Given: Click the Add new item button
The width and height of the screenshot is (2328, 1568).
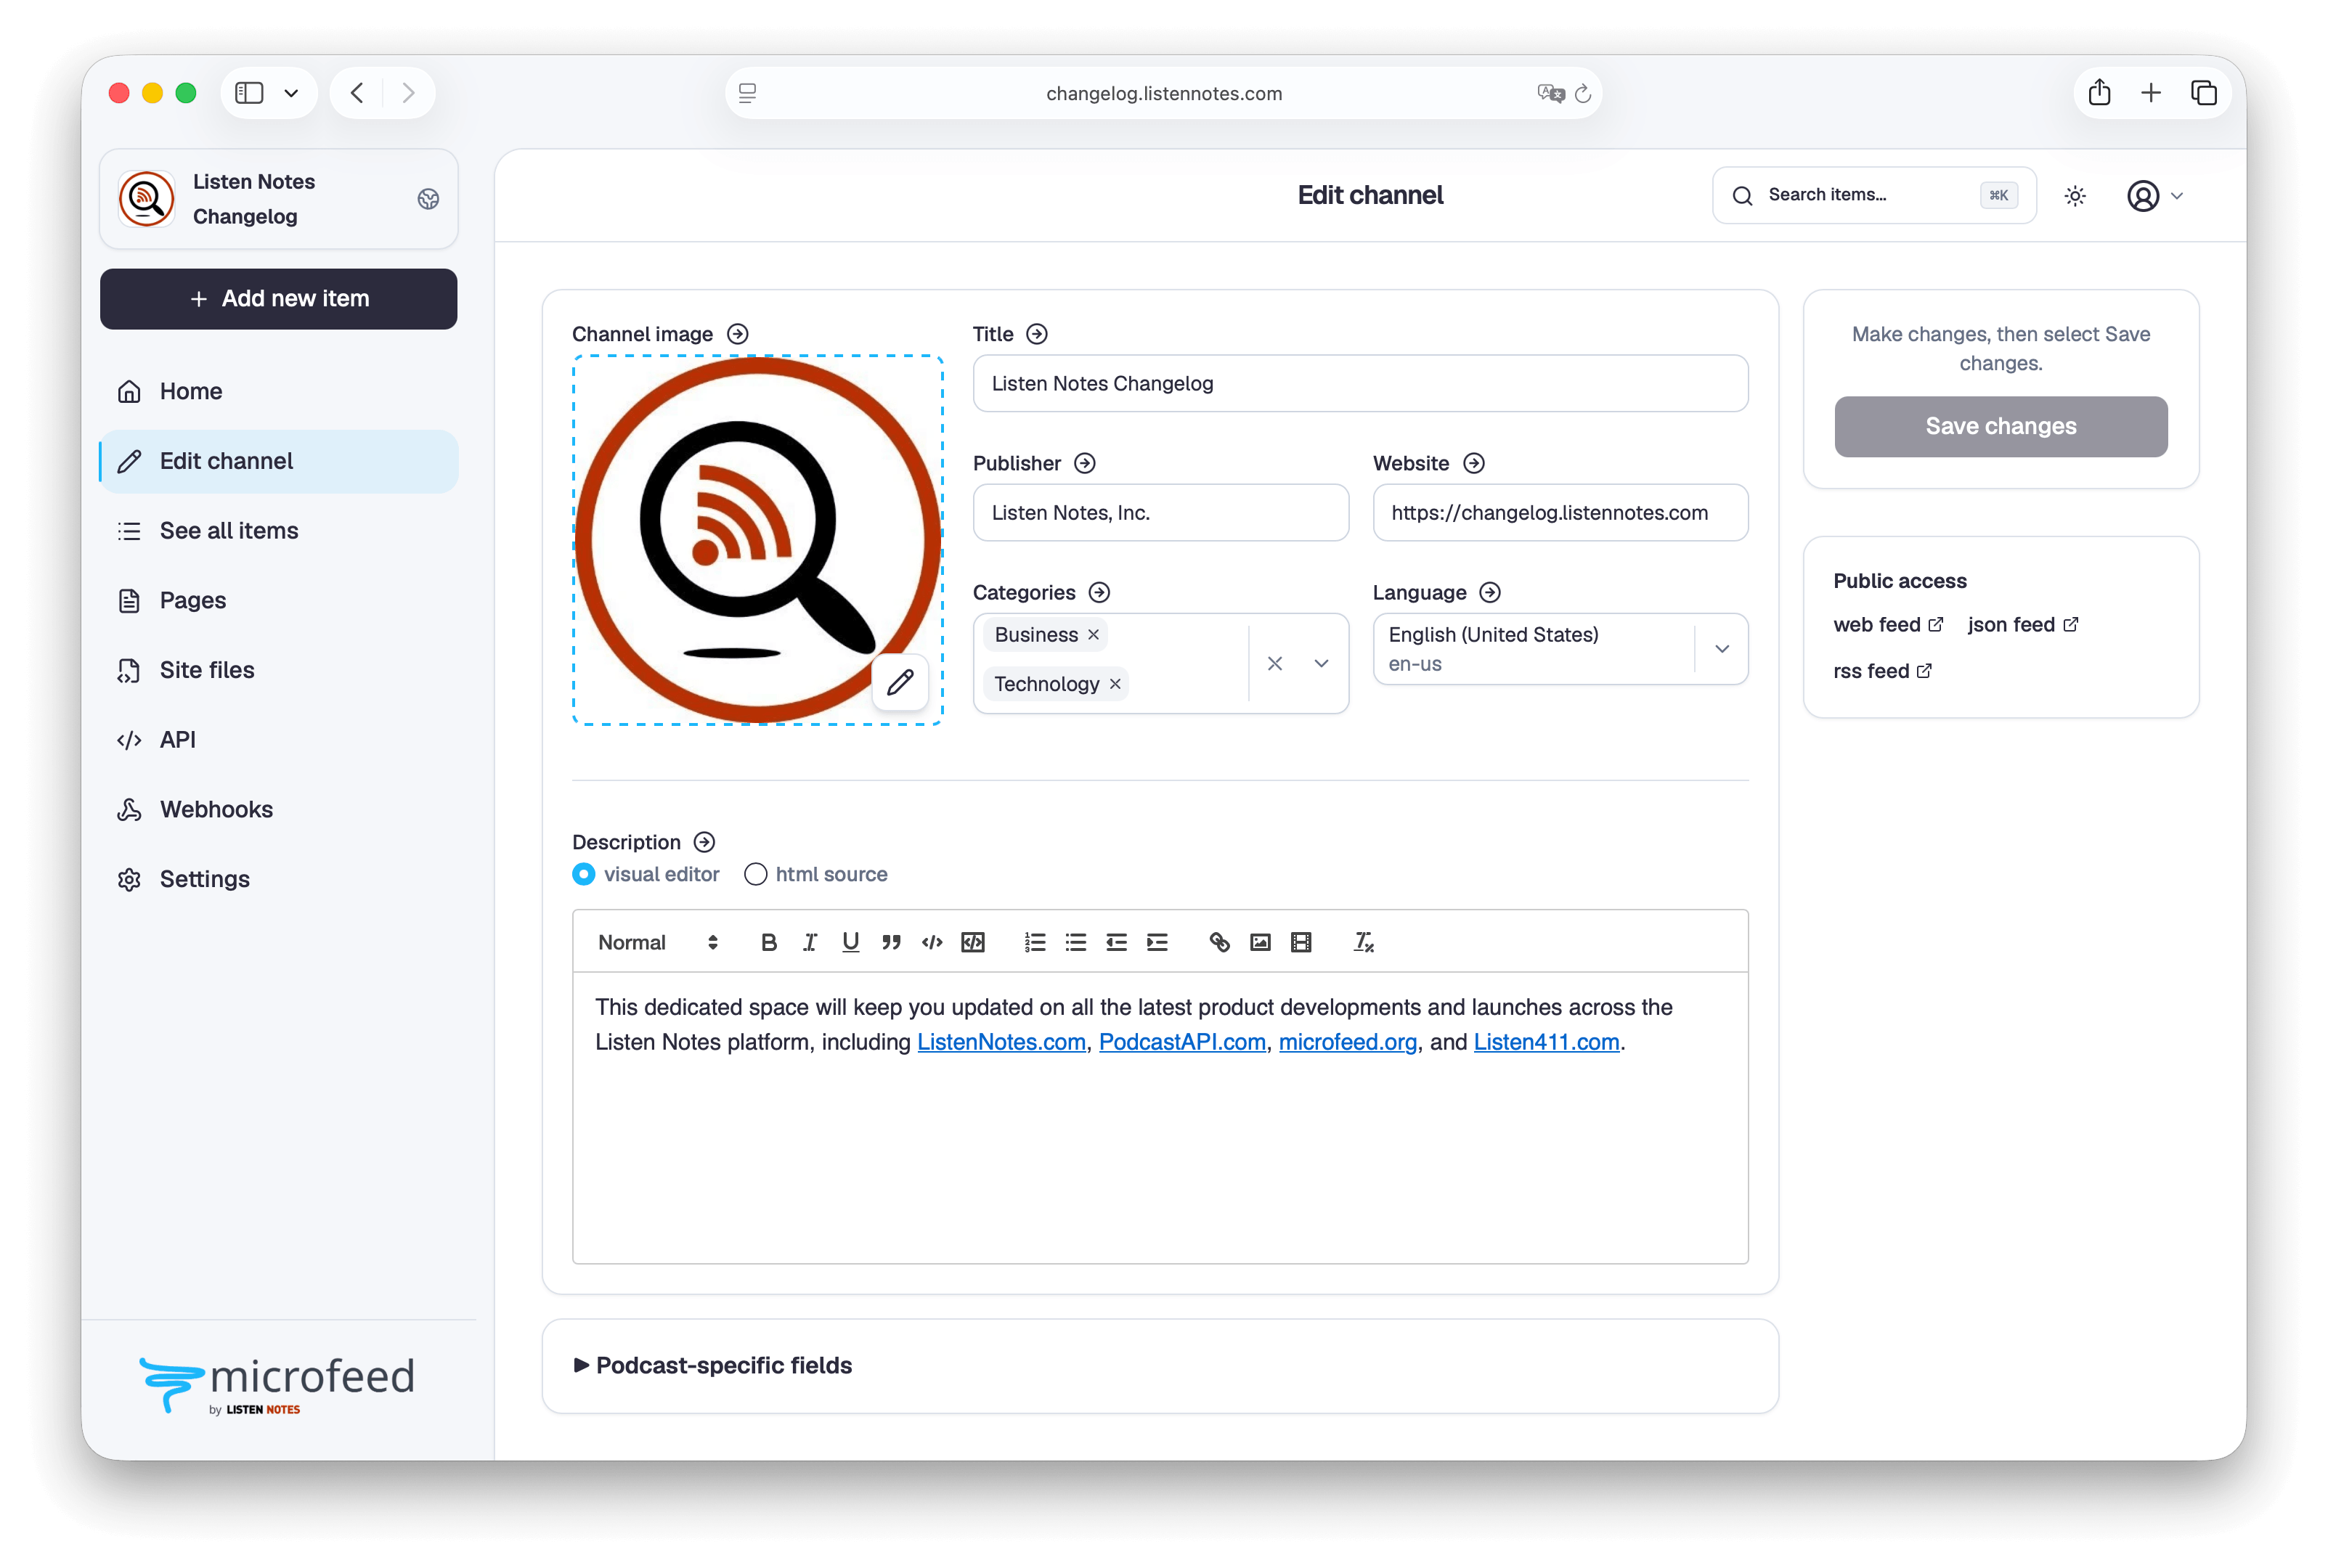Looking at the screenshot, I should point(278,298).
